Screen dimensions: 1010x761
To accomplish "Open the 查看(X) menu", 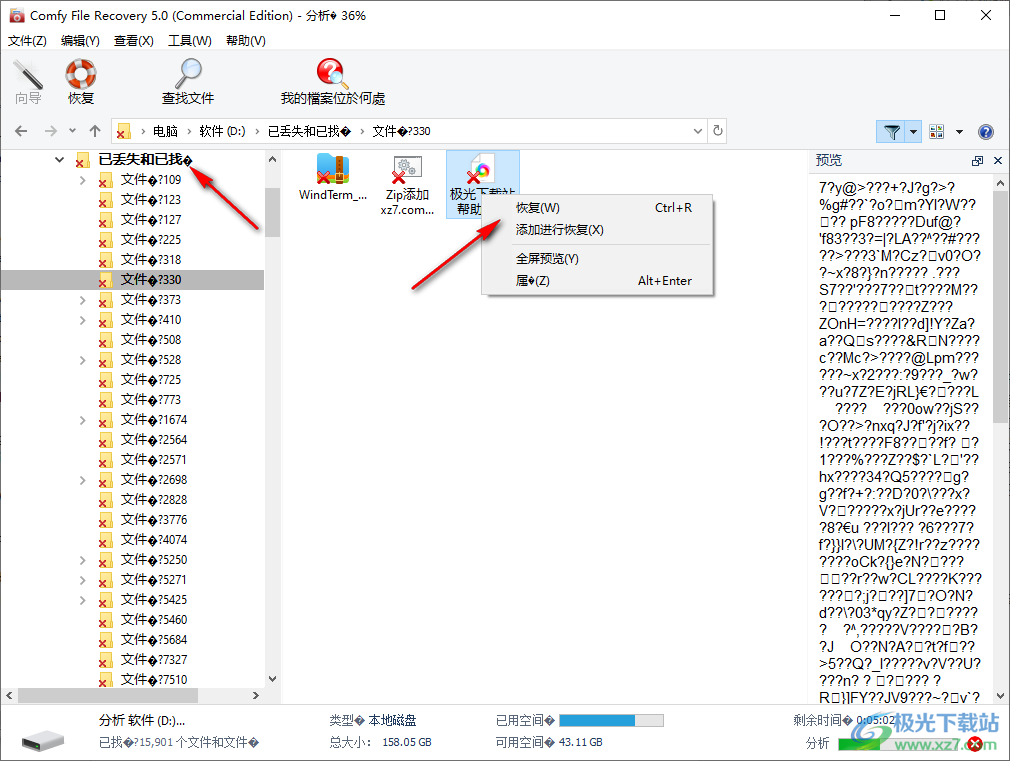I will point(133,41).
